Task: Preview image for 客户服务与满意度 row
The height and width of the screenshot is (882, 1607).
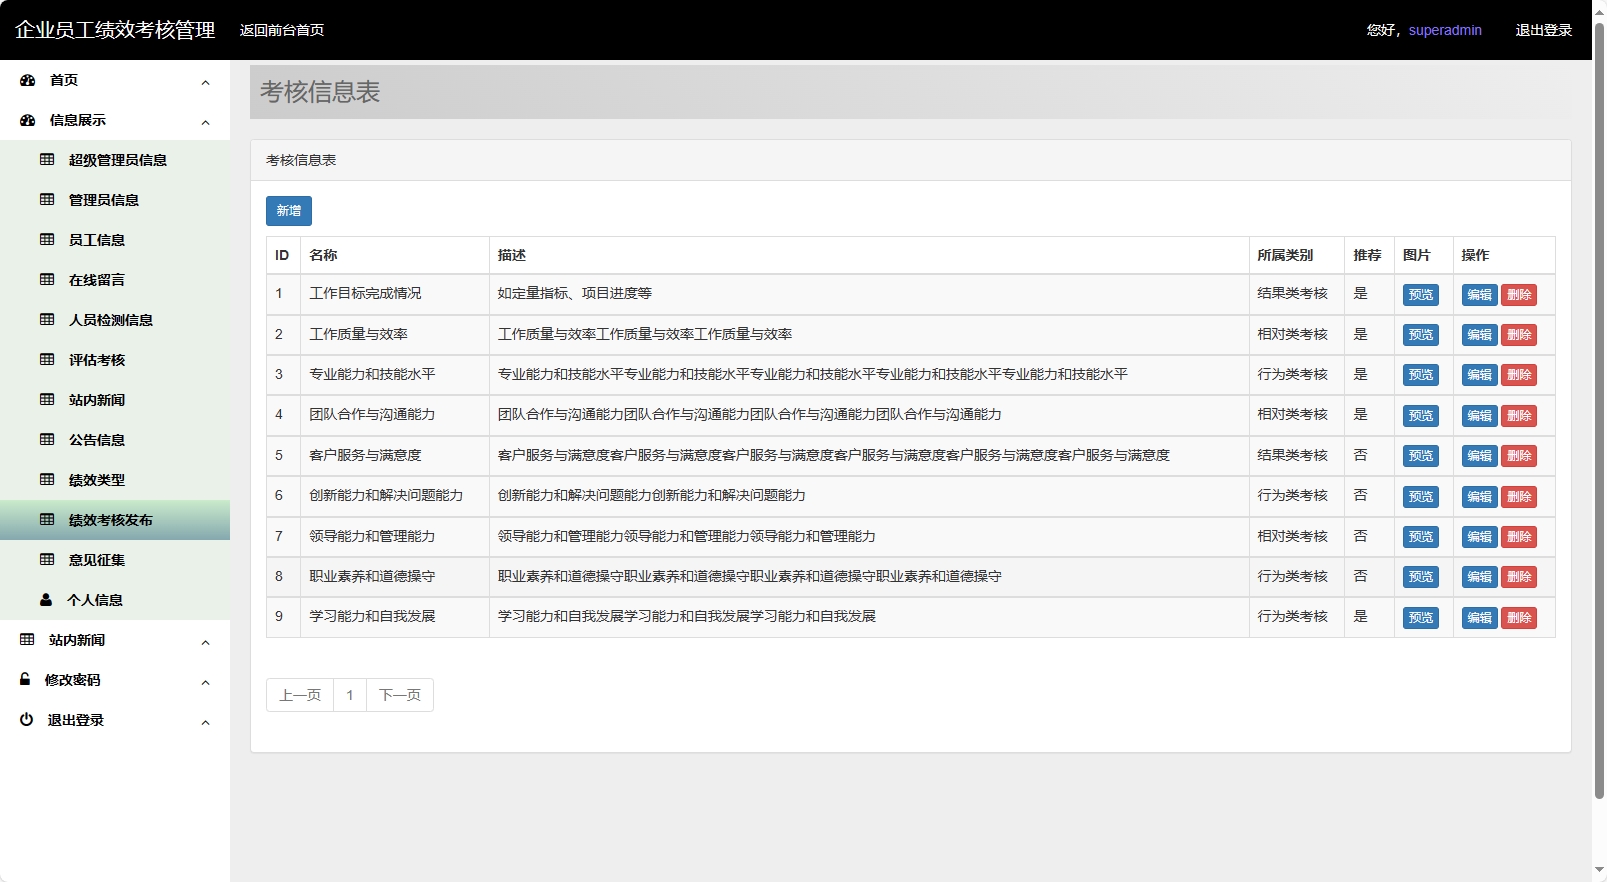Action: [1421, 456]
